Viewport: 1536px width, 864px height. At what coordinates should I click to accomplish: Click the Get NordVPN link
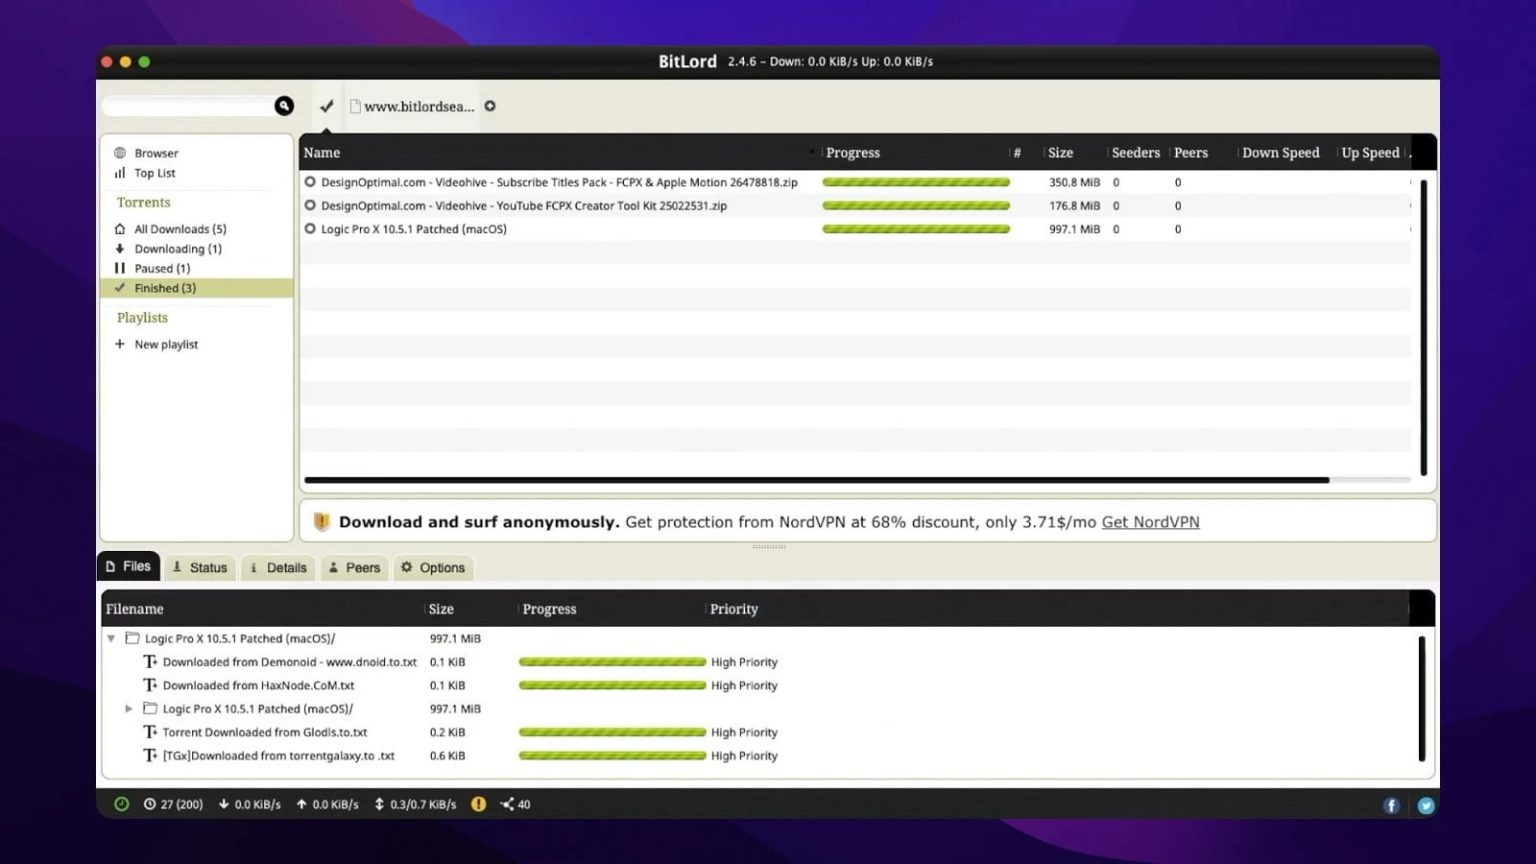1150,521
